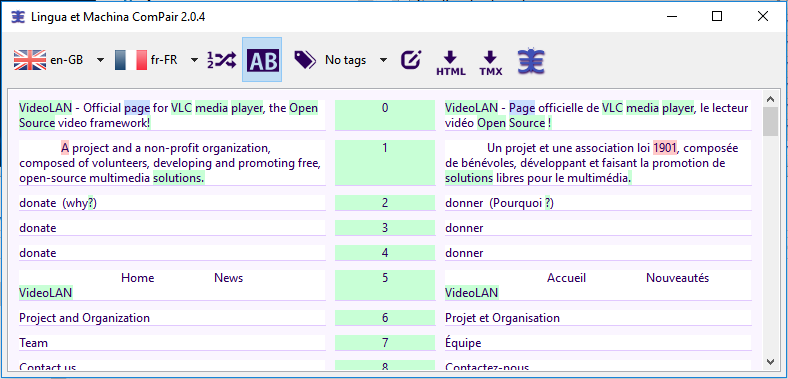788x379 pixels.
Task: Click the tags label icon
Action: (x=305, y=60)
